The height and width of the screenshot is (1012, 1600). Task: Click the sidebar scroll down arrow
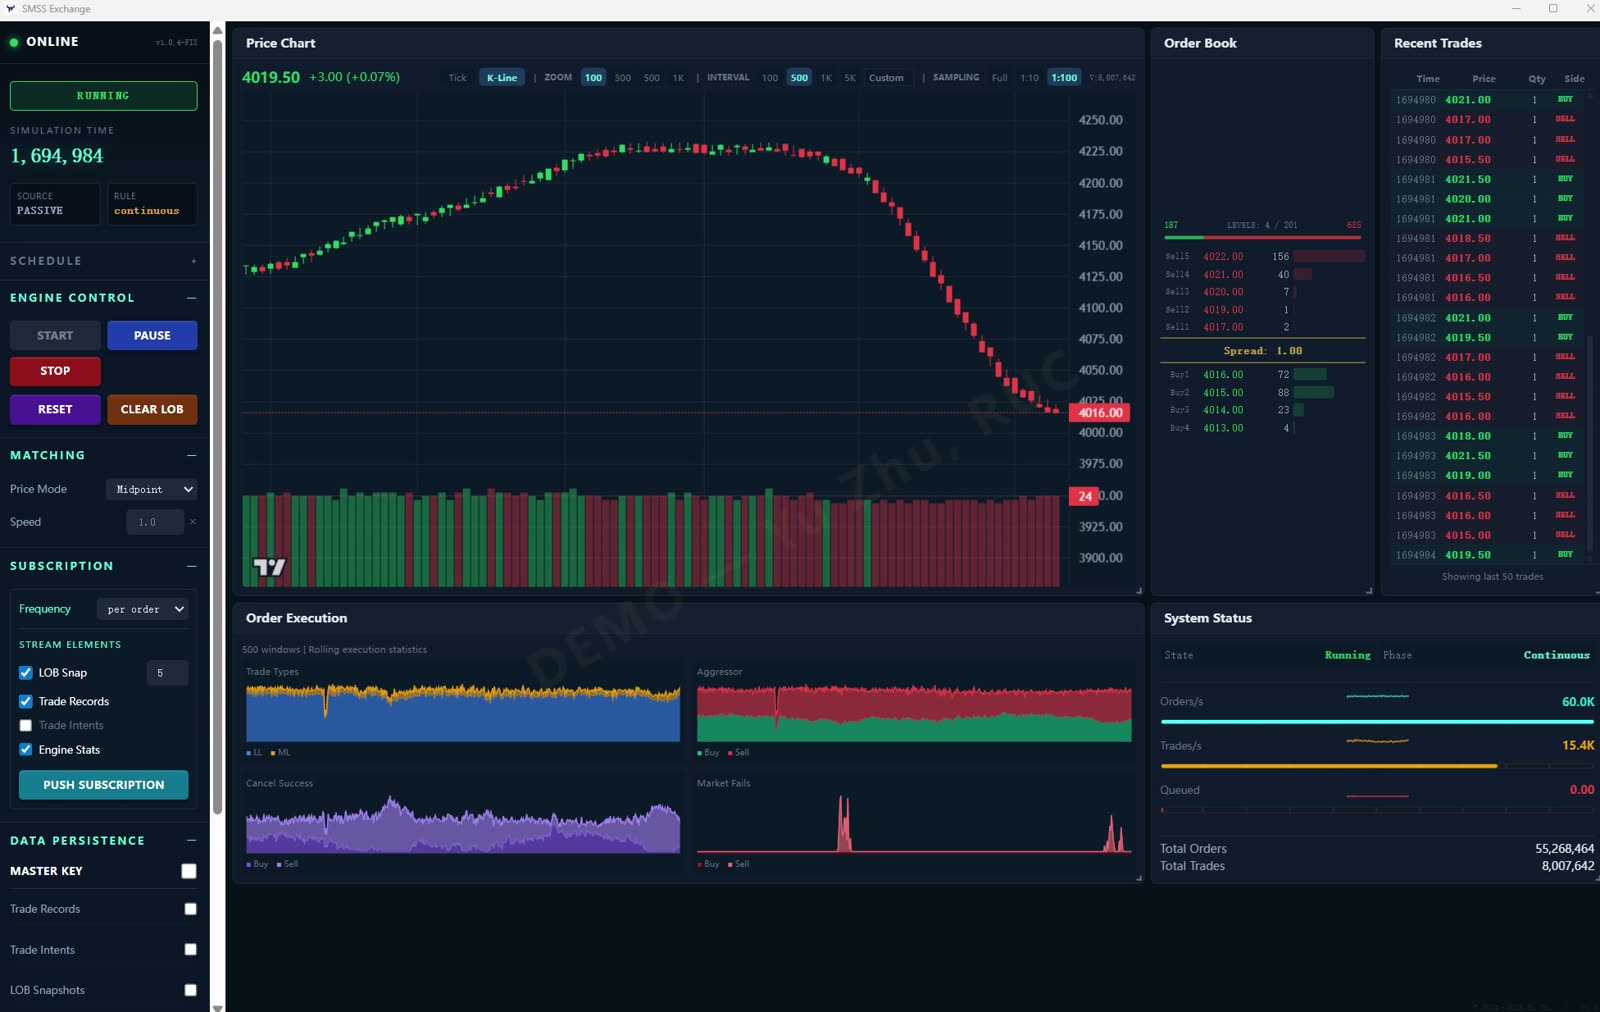pos(217,1007)
